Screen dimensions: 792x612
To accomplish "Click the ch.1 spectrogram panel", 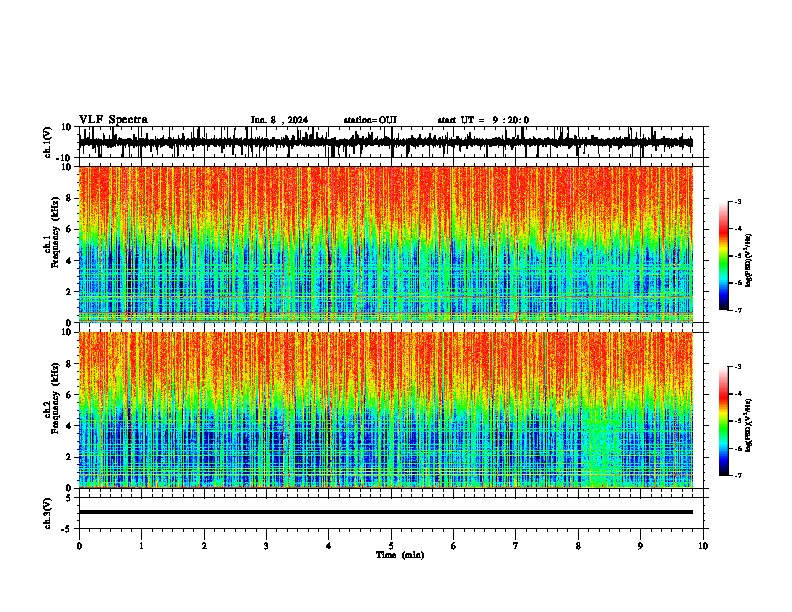I will [x=386, y=244].
